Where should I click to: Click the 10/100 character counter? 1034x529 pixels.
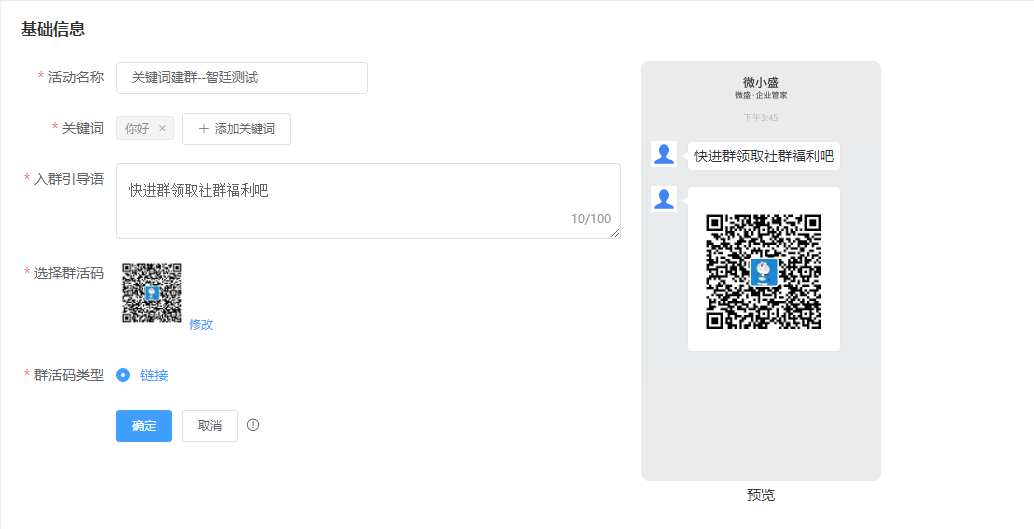coord(591,218)
